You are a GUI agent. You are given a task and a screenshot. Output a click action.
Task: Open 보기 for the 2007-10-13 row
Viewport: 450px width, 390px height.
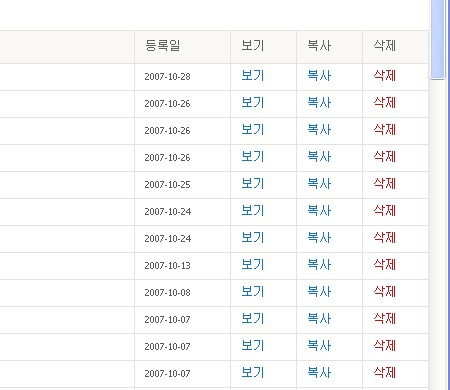coord(253,265)
